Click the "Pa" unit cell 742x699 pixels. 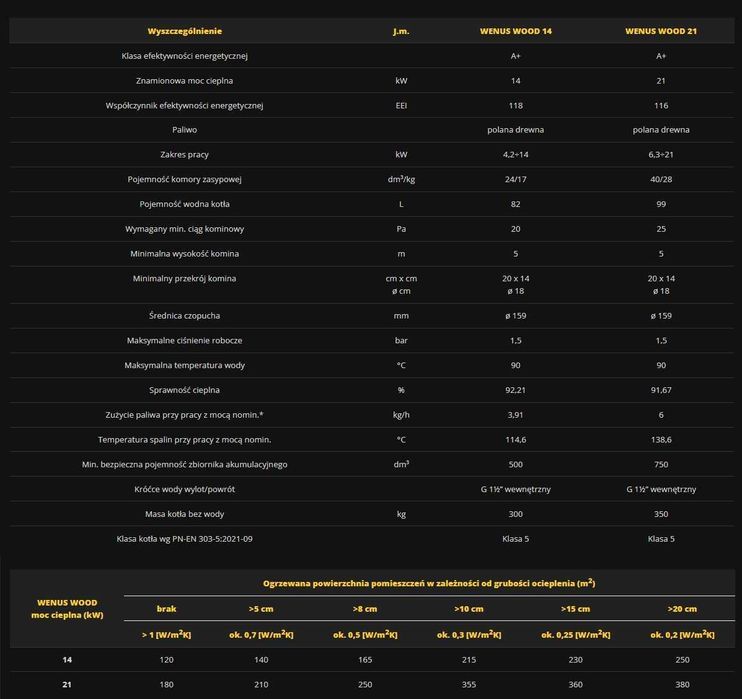[x=401, y=229]
